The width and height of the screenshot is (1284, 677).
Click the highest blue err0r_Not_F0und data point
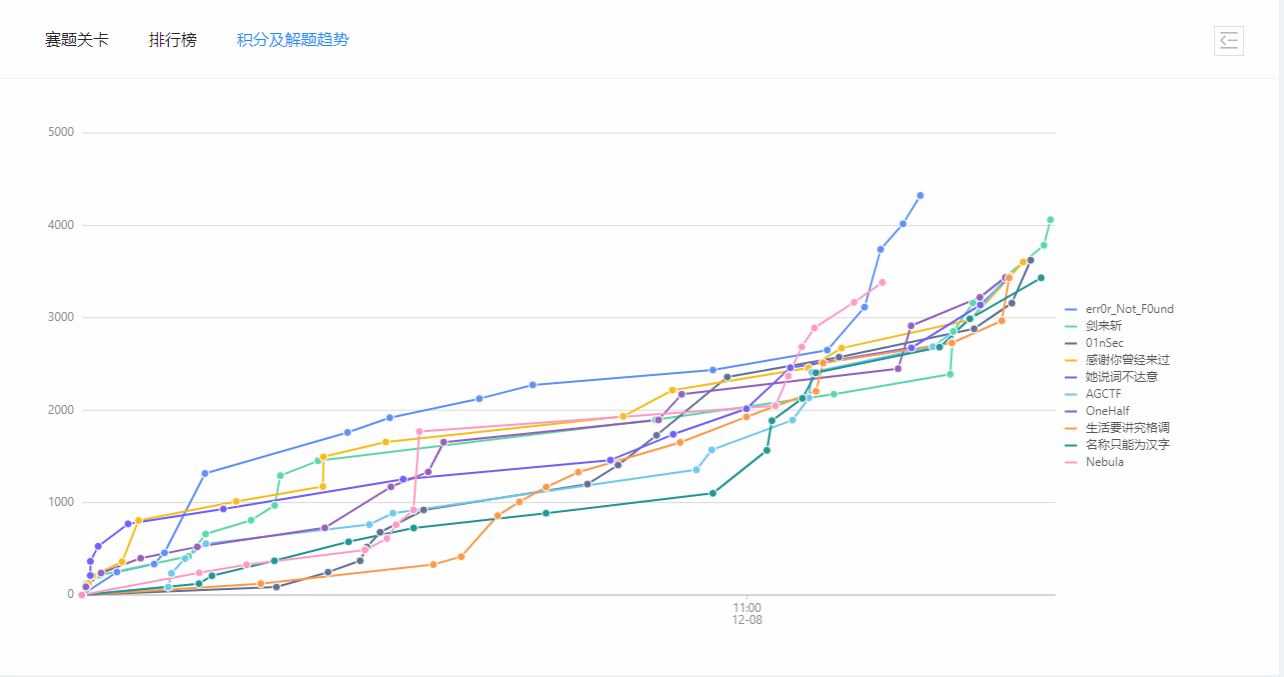pos(920,196)
